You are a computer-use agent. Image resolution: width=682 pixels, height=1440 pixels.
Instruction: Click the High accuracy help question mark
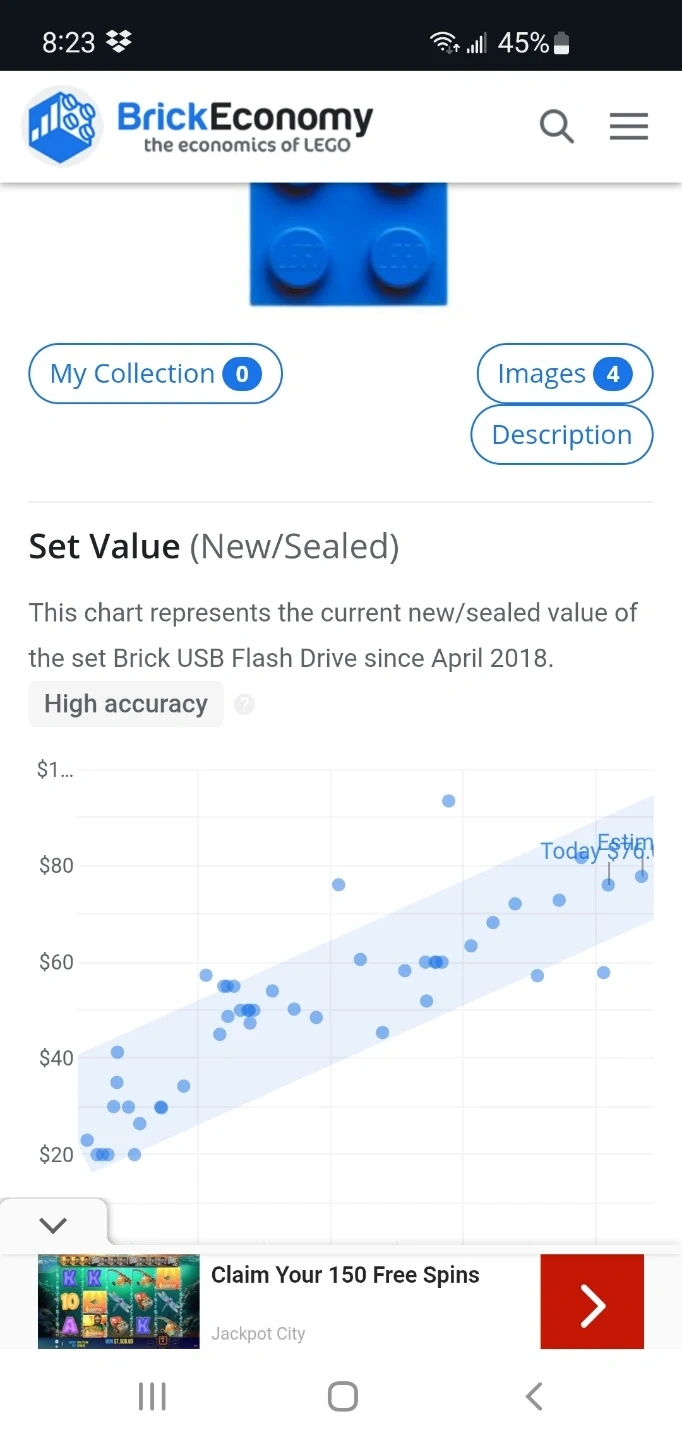click(244, 705)
